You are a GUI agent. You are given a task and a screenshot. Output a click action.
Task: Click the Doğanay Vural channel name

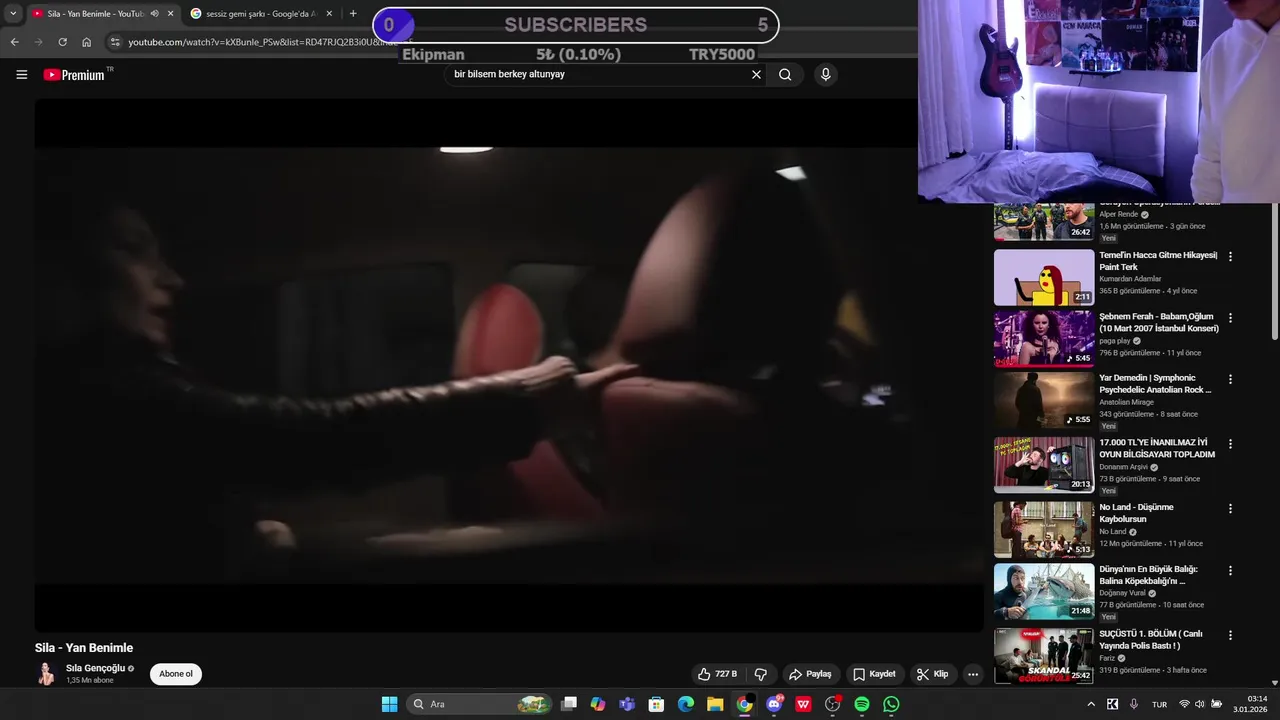point(1121,593)
